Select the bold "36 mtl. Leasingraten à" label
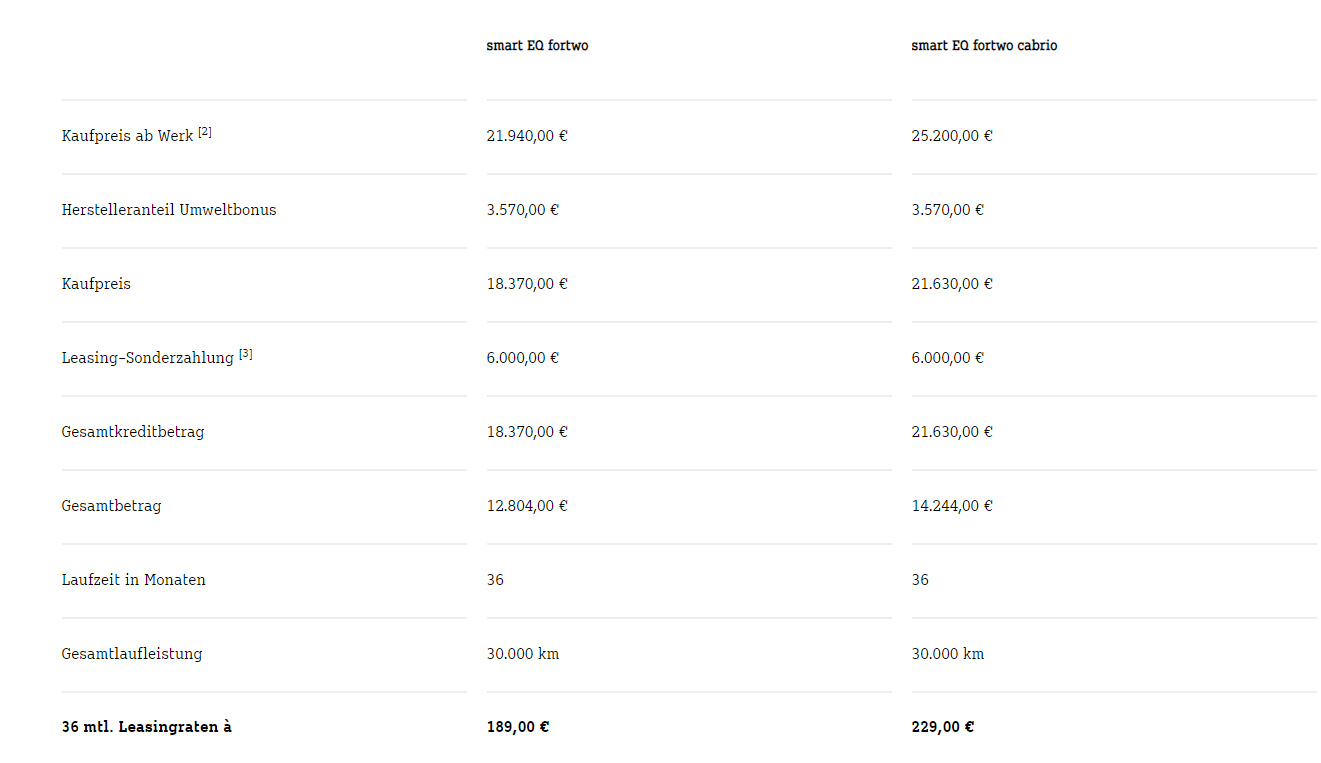Viewport: 1321px width, 763px height. pyautogui.click(x=146, y=727)
